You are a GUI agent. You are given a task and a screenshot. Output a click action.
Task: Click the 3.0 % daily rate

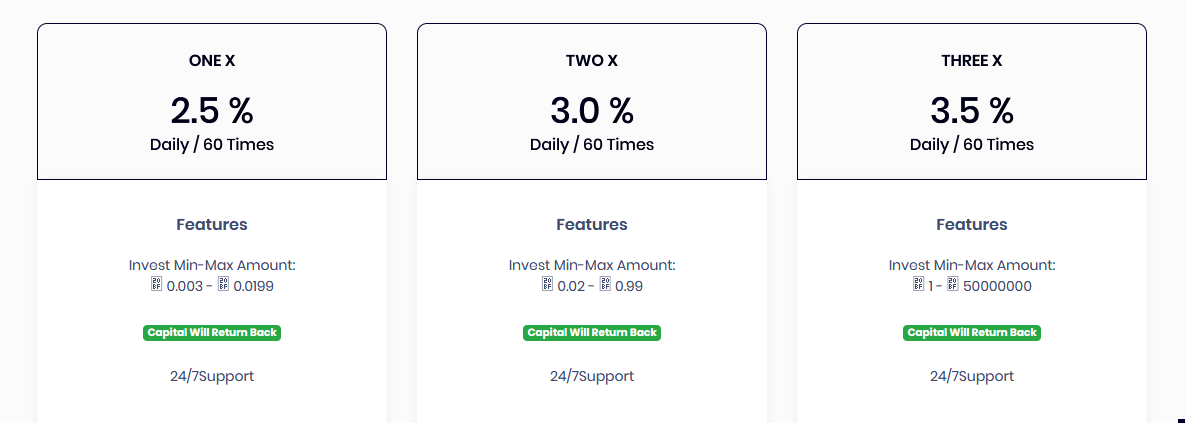[592, 108]
